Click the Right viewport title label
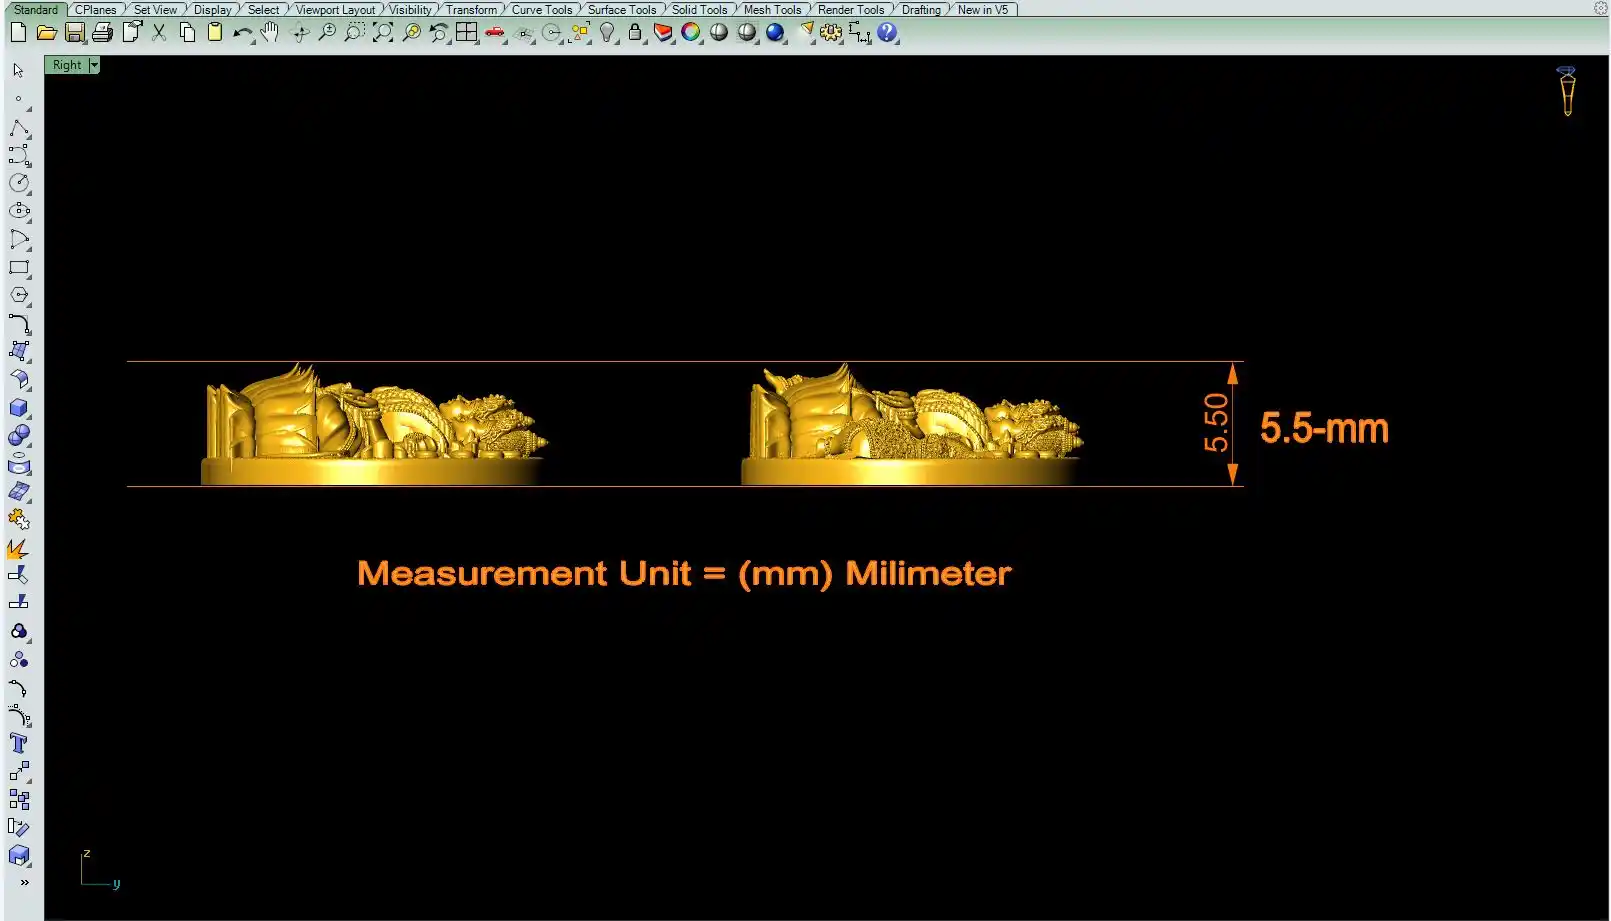Screen dimensions: 1611x921 pos(67,65)
